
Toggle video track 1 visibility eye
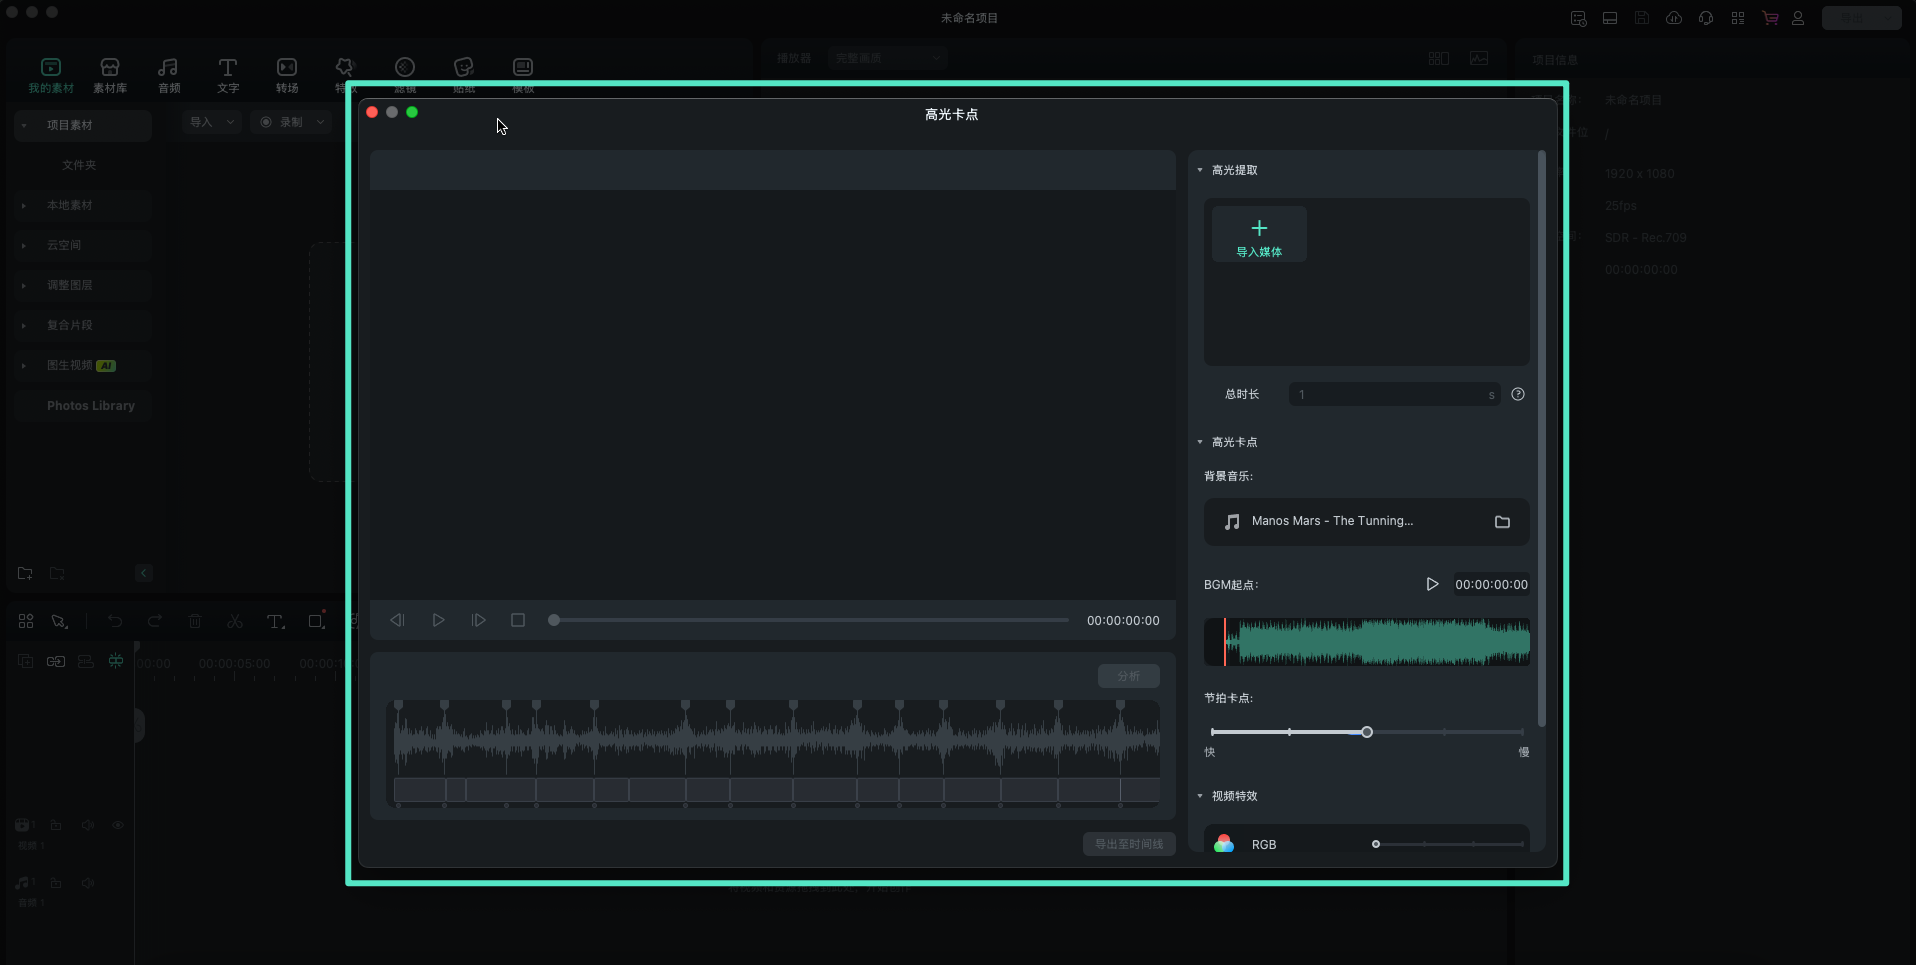118,825
